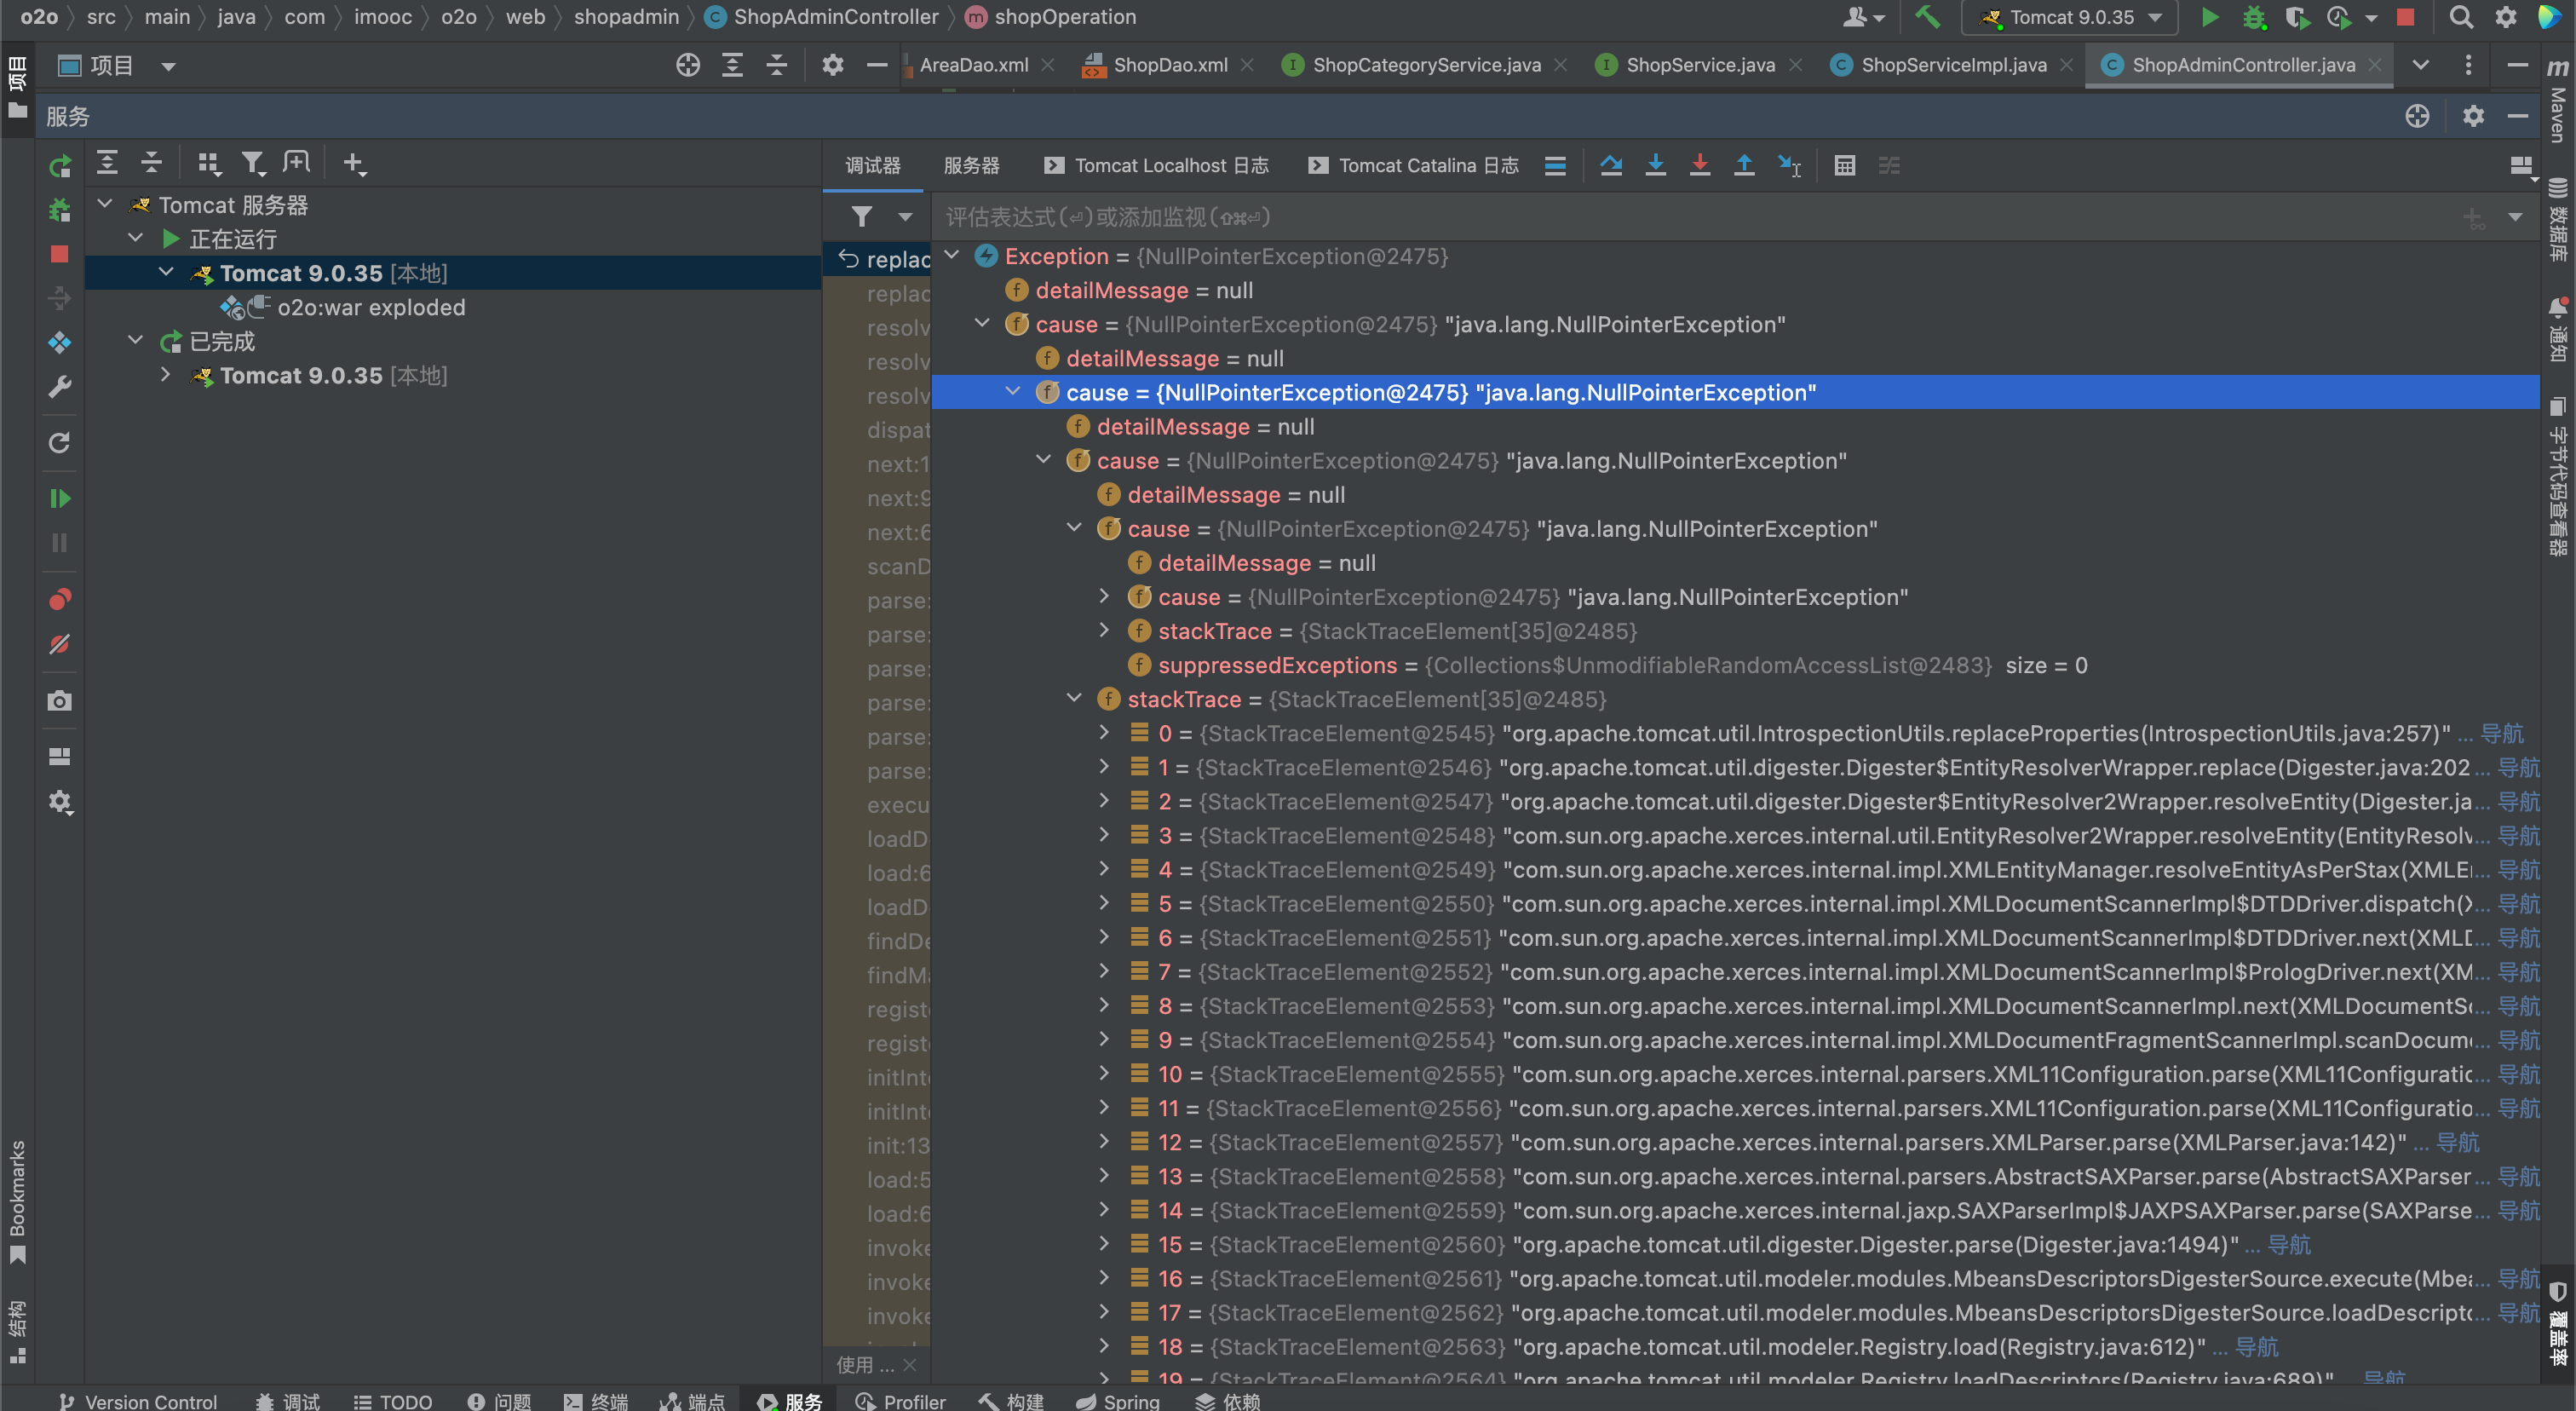Open the Group By icon in services

coord(209,163)
